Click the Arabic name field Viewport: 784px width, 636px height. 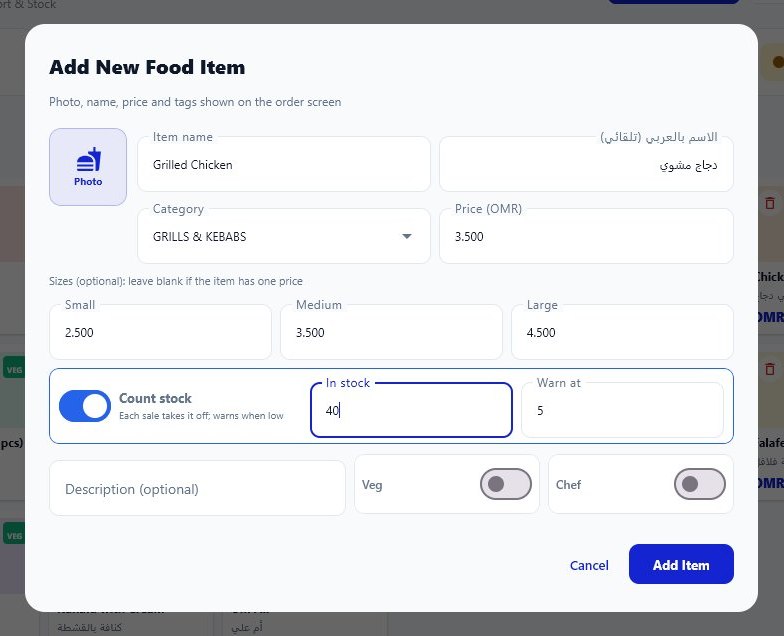(586, 164)
